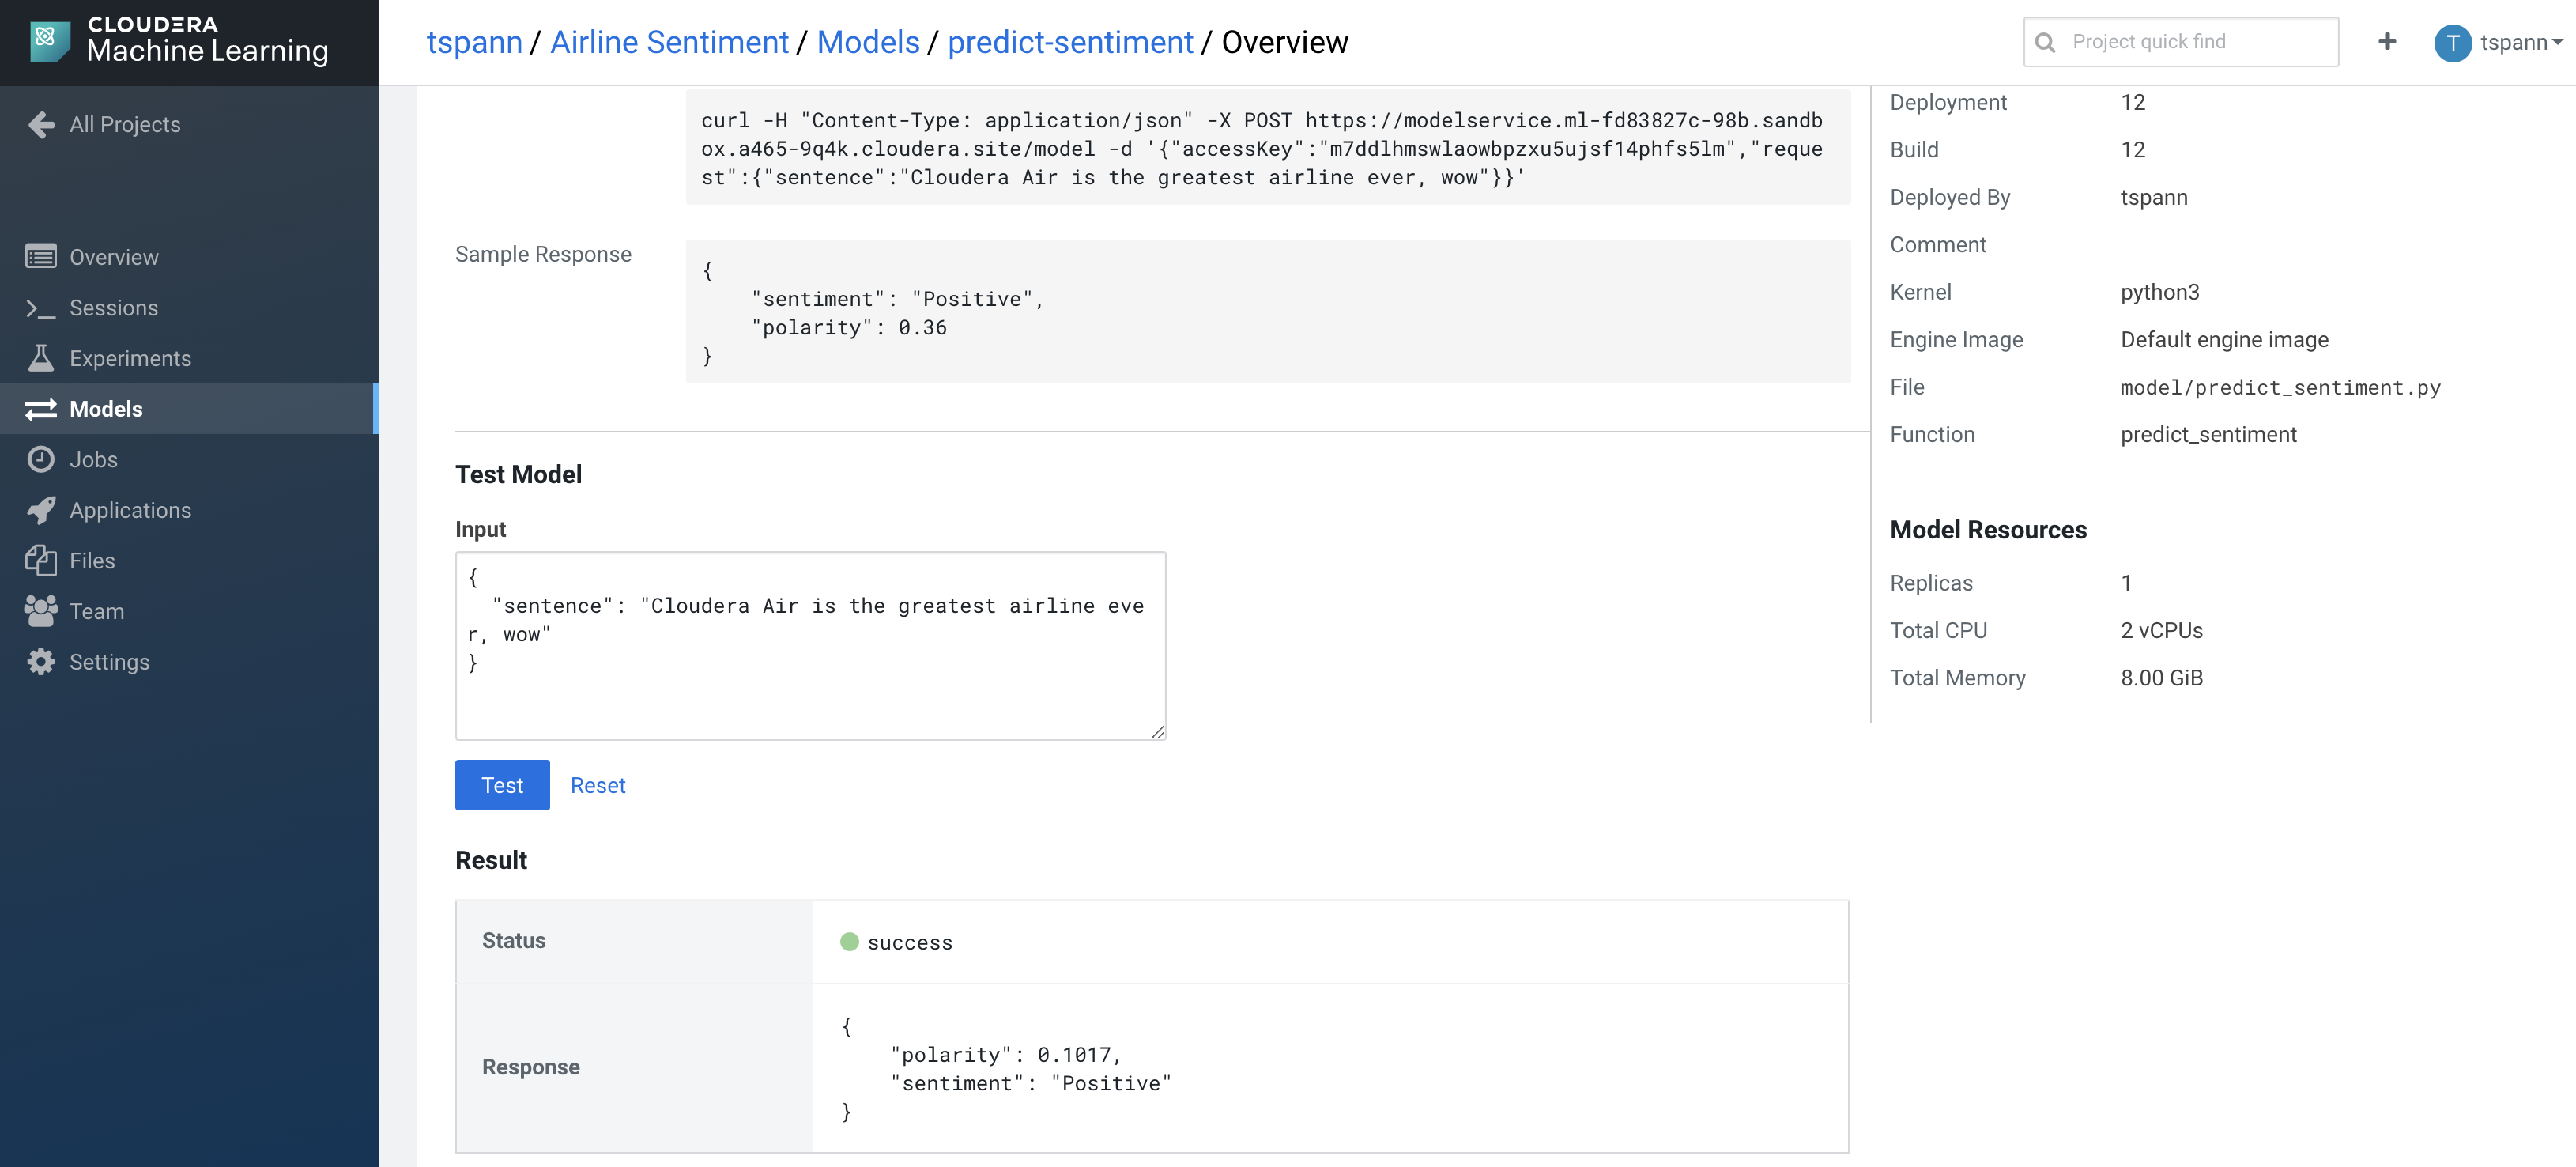
Task: Go to Airline Sentiment breadcrumb link
Action: point(669,42)
